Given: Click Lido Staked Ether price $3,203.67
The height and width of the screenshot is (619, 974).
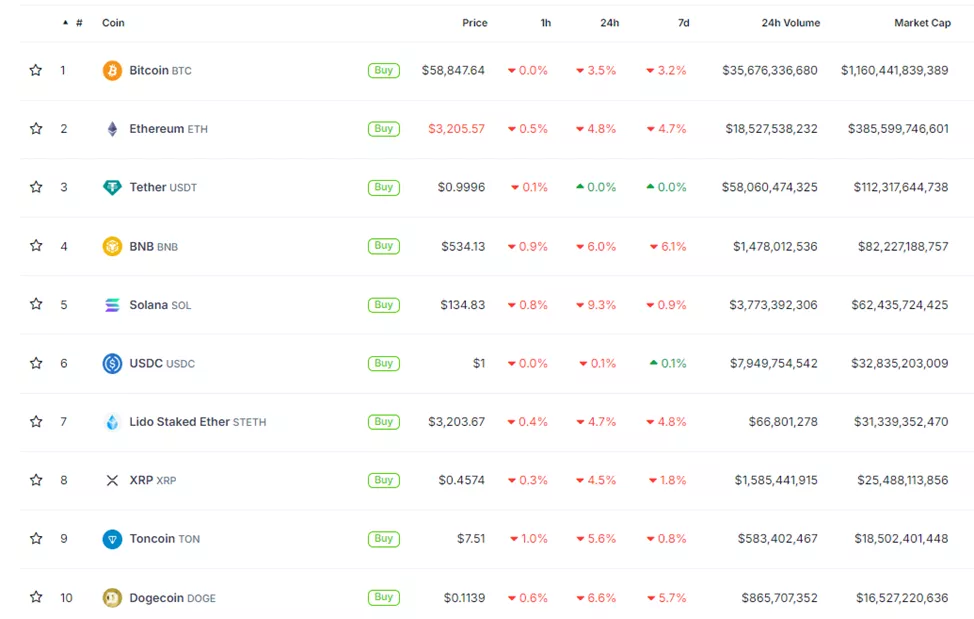Looking at the screenshot, I should [457, 422].
